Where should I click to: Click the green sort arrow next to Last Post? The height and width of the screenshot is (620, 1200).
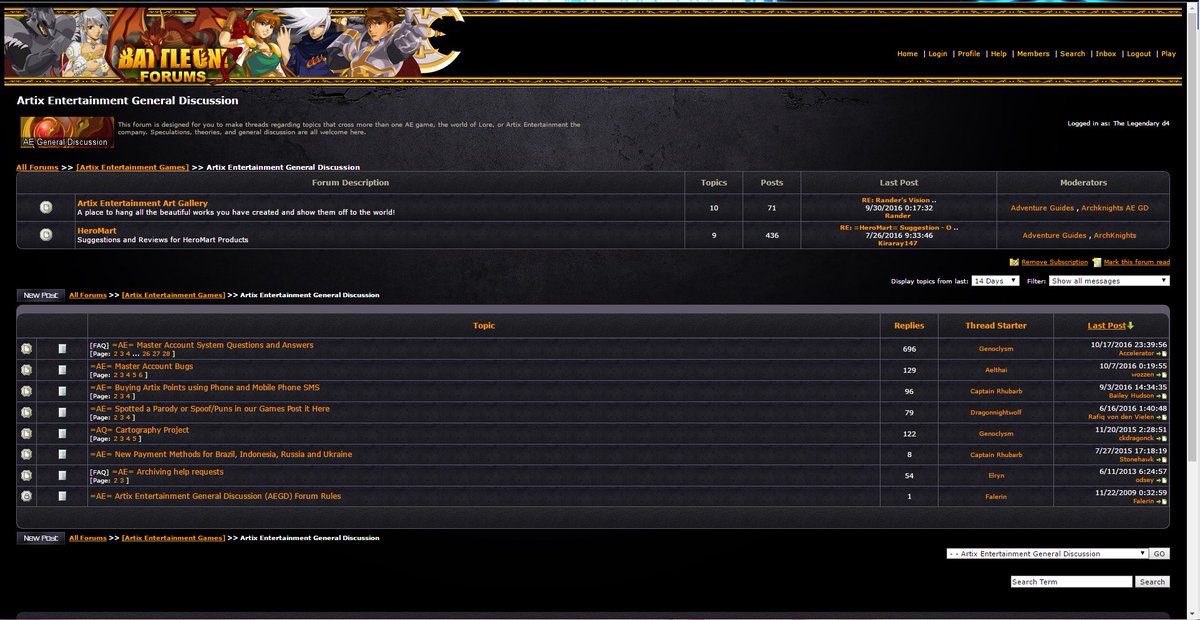(x=1131, y=325)
